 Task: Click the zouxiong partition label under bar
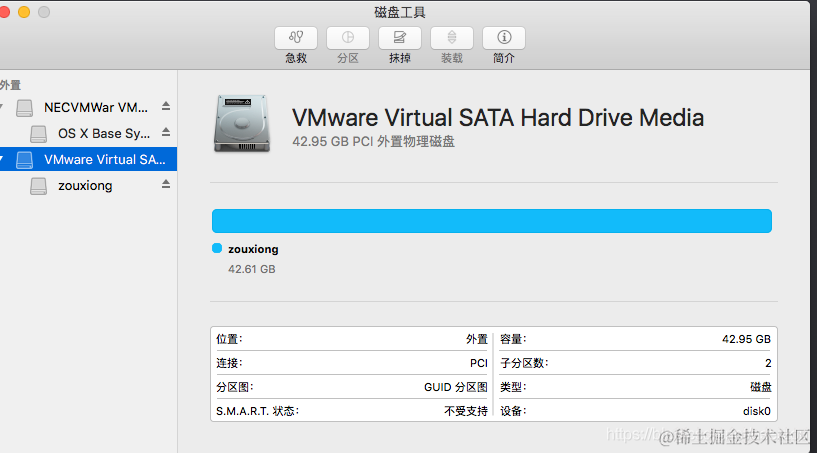tap(253, 249)
